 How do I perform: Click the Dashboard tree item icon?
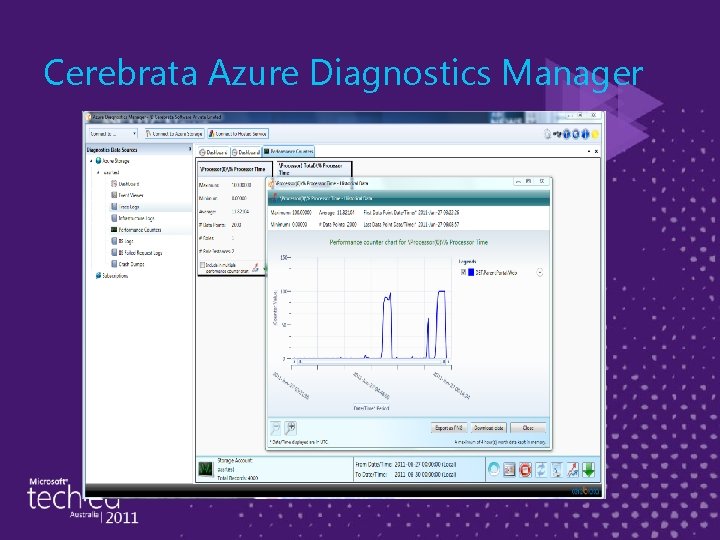coord(114,184)
